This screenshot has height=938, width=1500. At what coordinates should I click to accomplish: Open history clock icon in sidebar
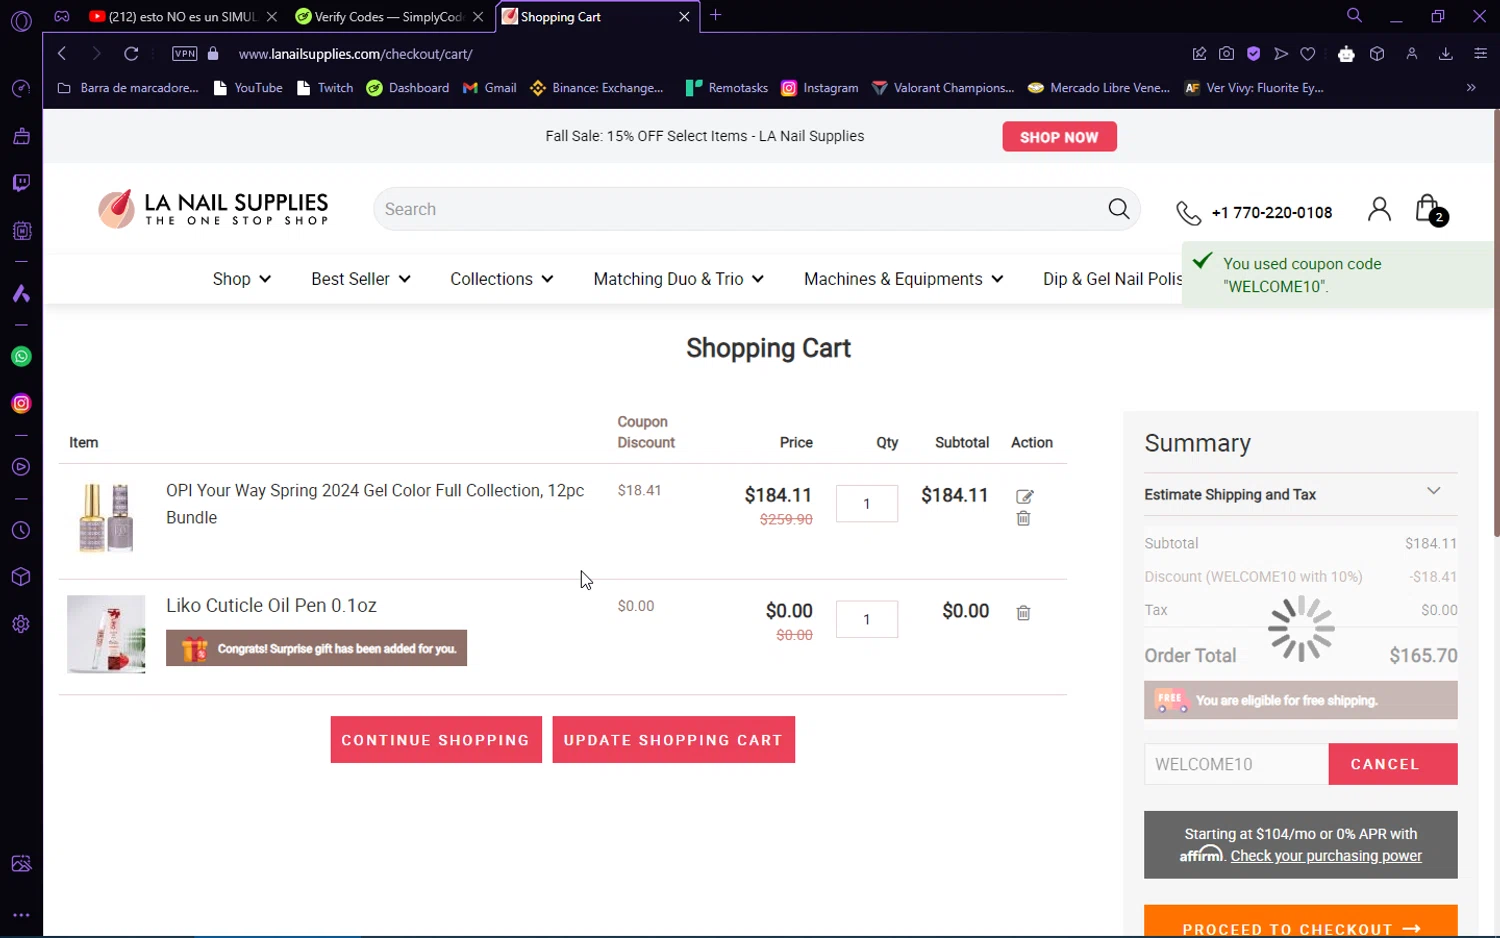21,531
